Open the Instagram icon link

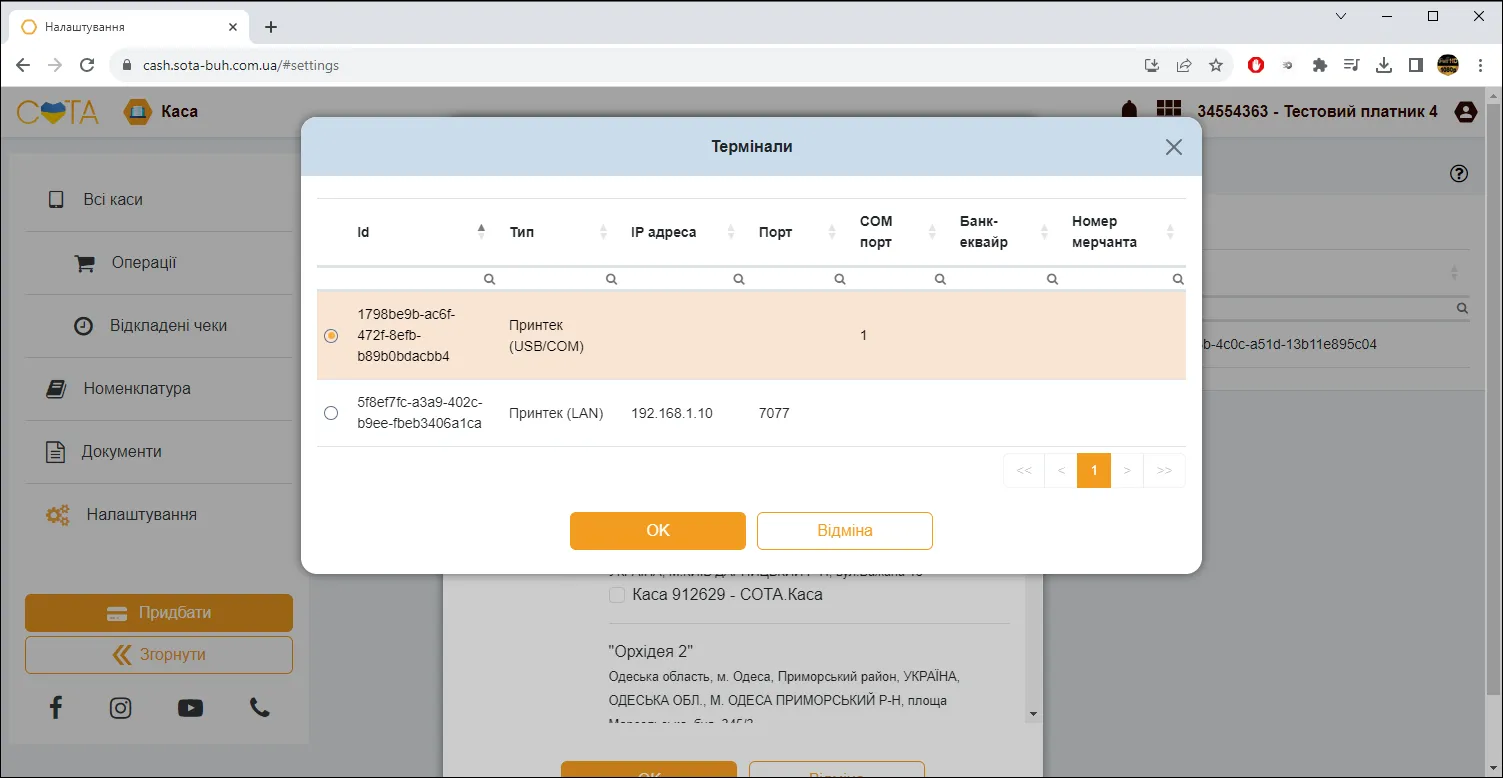tap(121, 708)
